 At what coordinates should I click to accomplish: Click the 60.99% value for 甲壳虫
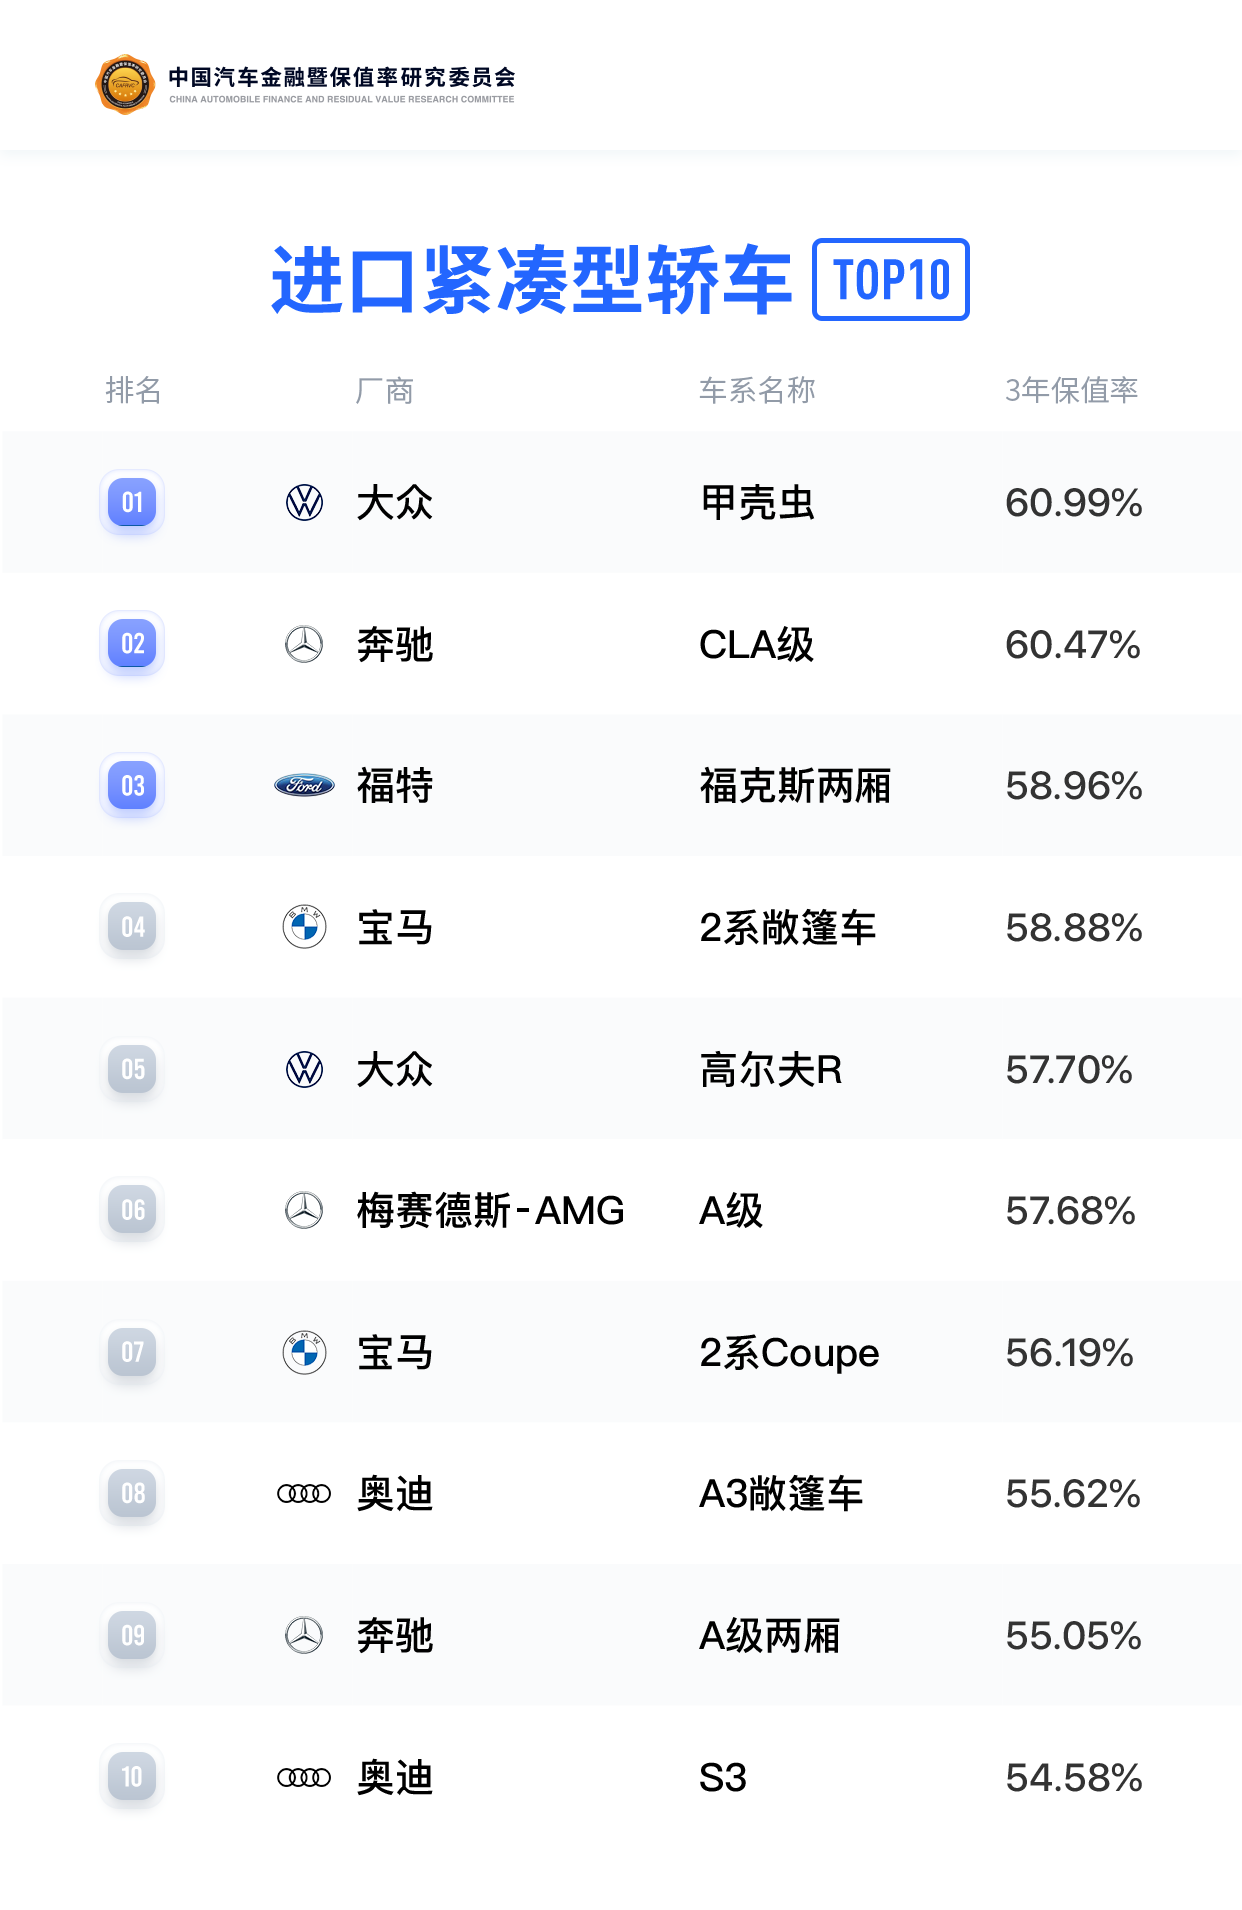coord(1073,502)
